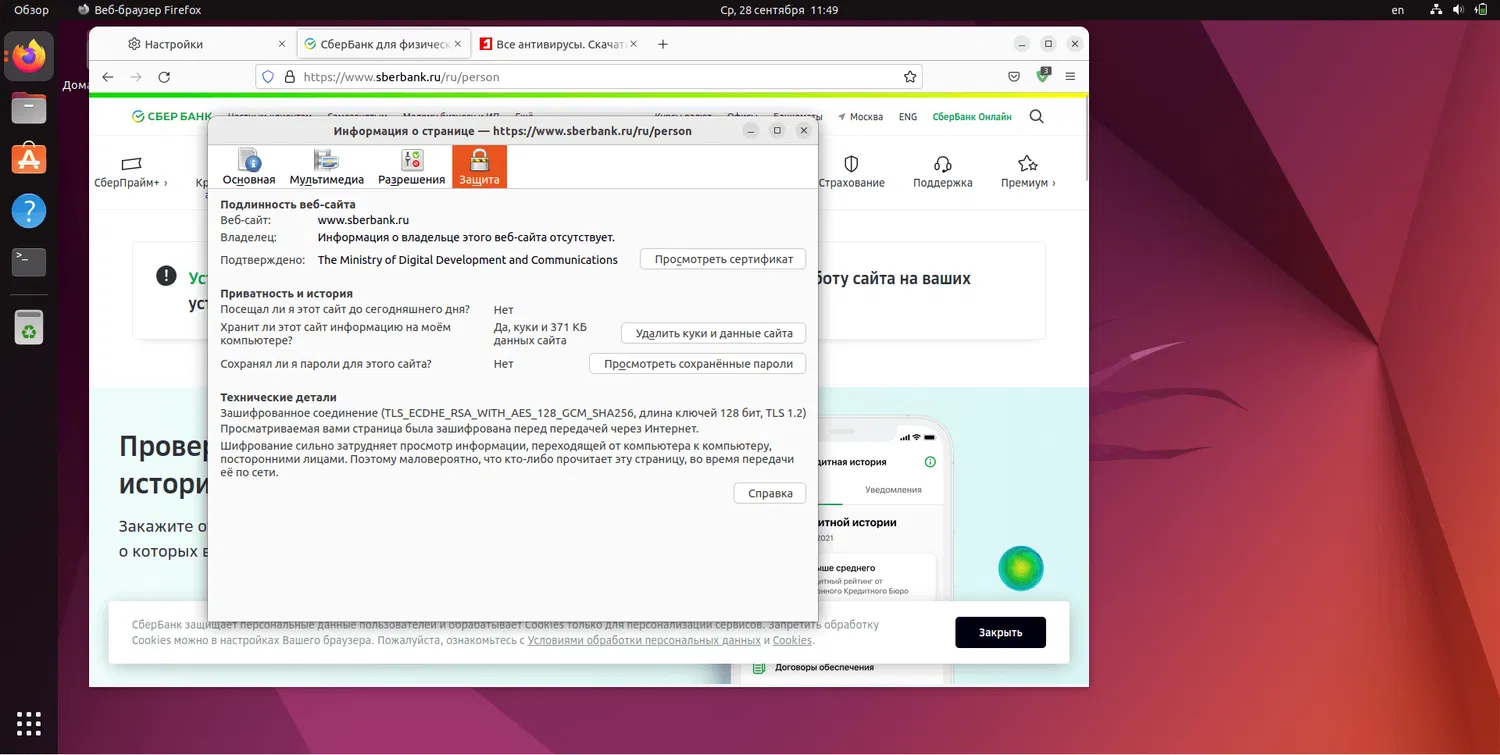1500x755 pixels.
Task: Open Terminal from the dock
Action: click(29, 262)
